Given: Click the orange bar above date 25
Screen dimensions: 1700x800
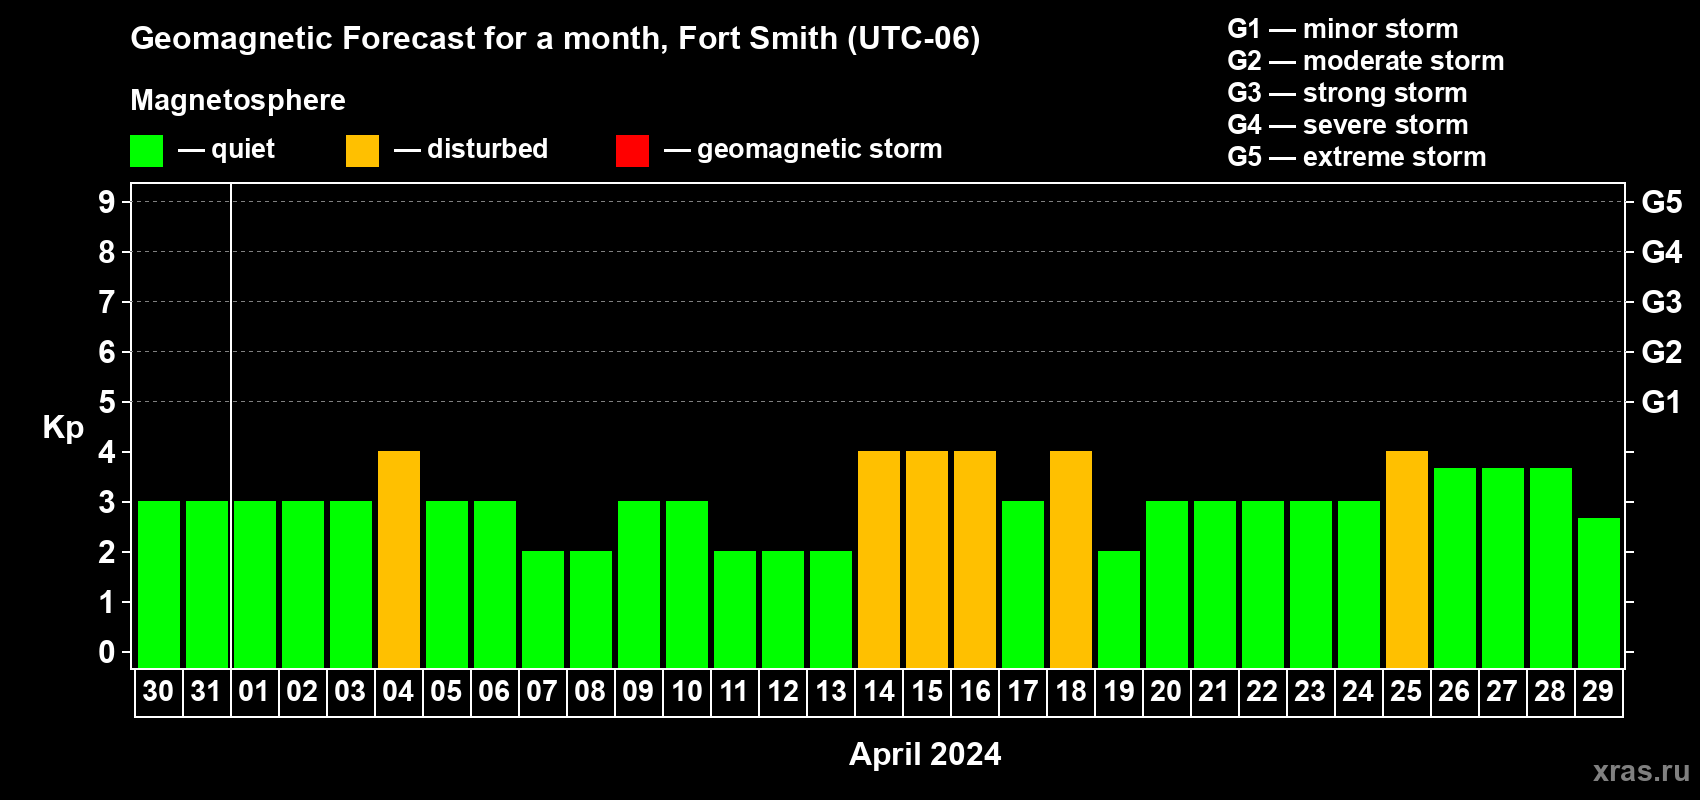Looking at the screenshot, I should tap(1407, 559).
